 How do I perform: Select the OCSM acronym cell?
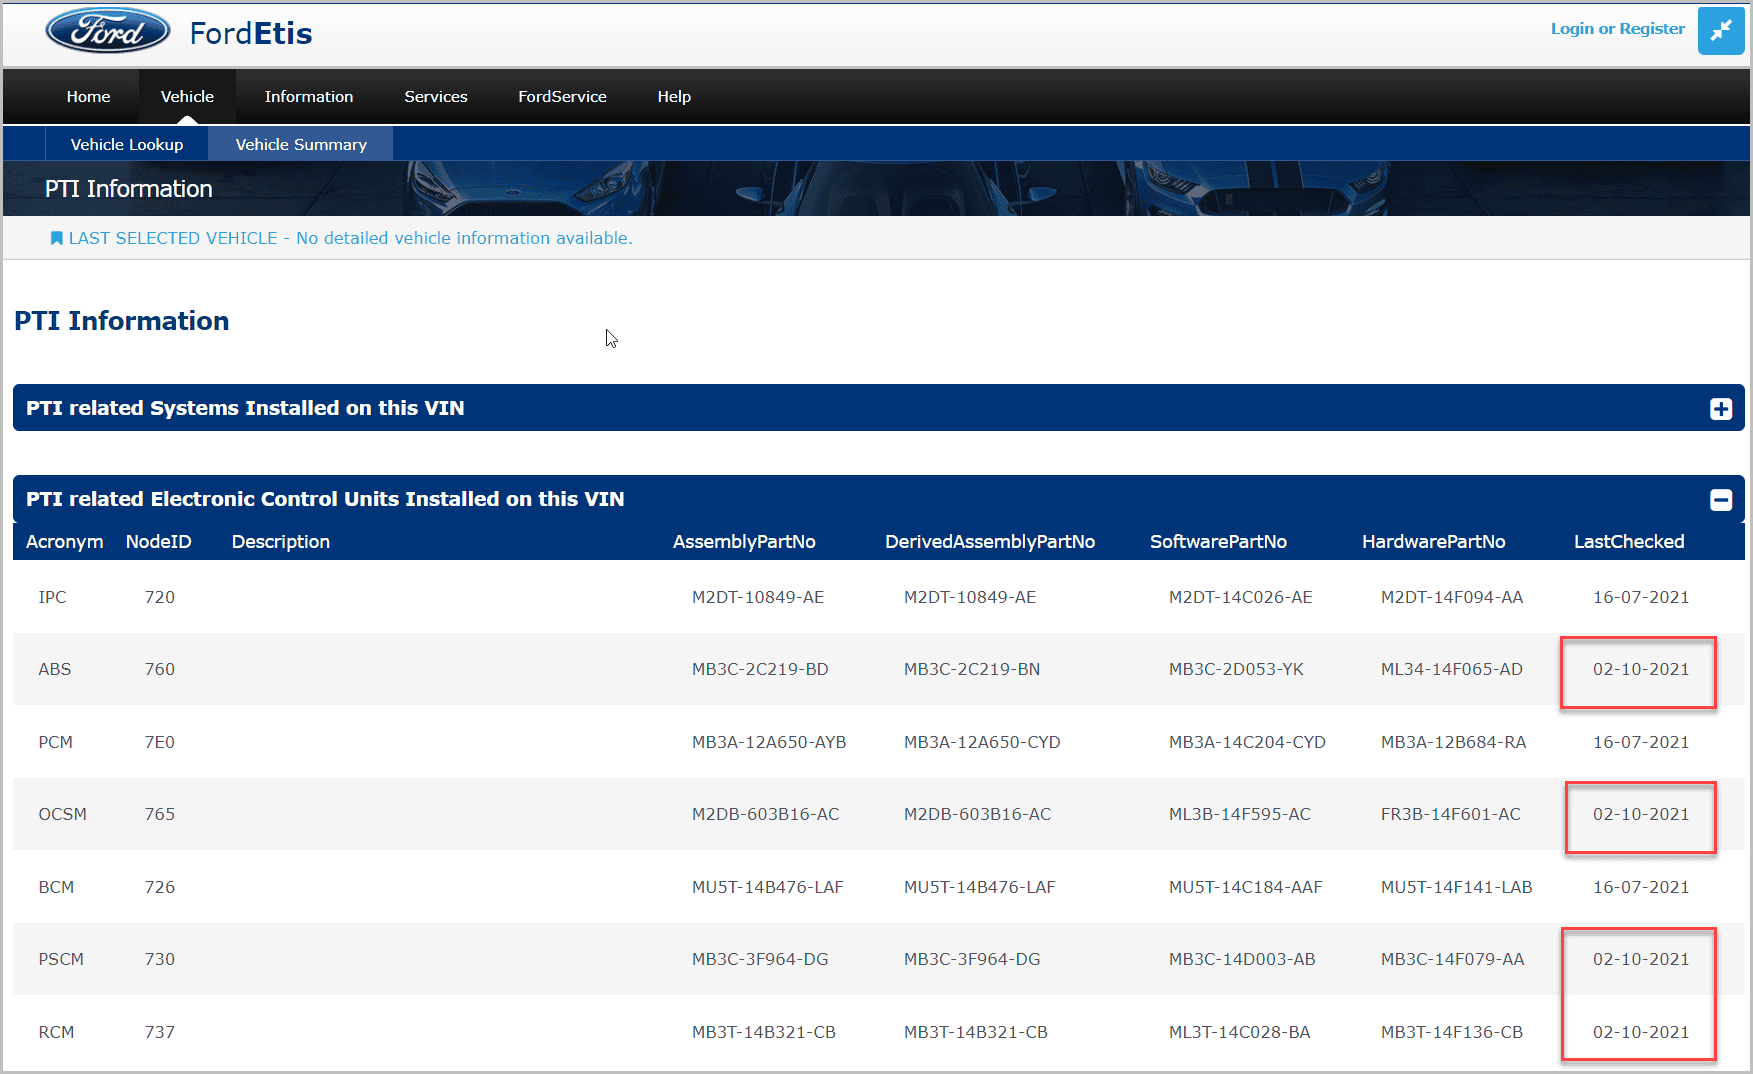coord(63,814)
